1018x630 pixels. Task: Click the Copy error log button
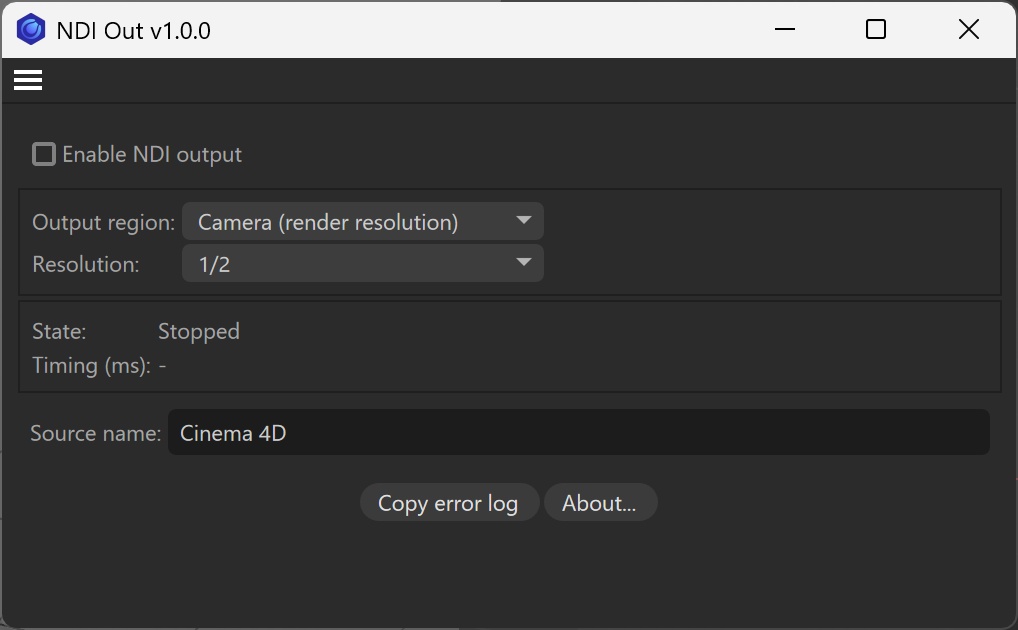(449, 503)
